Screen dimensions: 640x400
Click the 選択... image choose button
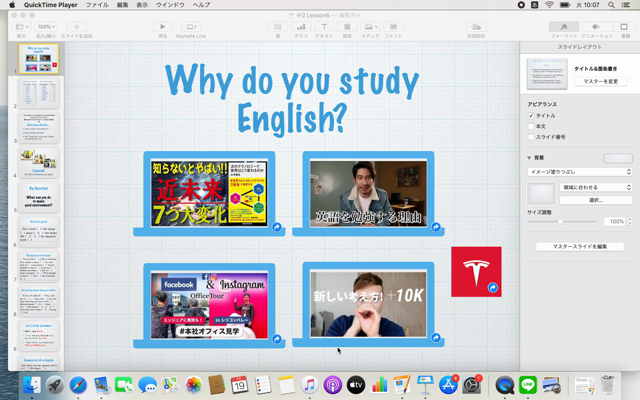596,200
